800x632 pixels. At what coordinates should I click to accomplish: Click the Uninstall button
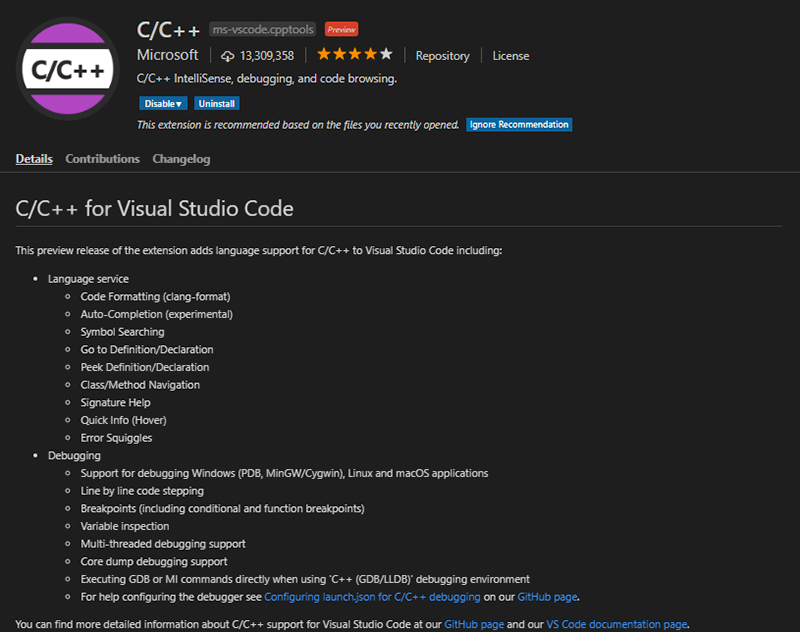point(216,103)
